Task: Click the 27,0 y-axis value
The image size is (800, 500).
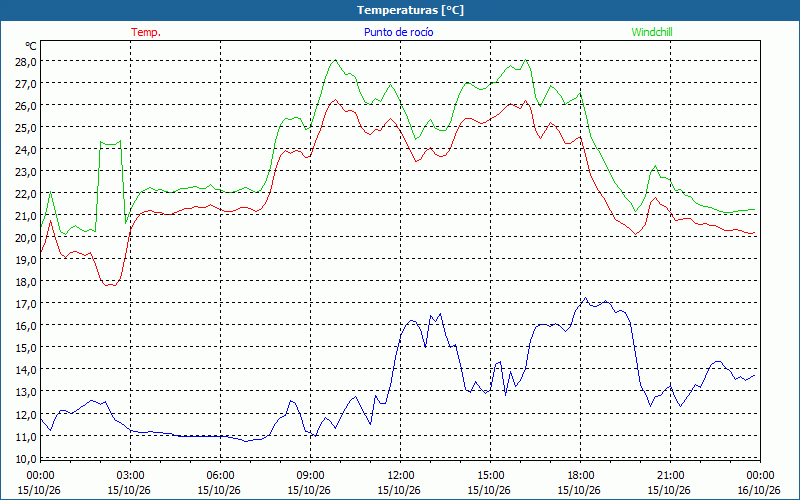Action: pos(25,84)
